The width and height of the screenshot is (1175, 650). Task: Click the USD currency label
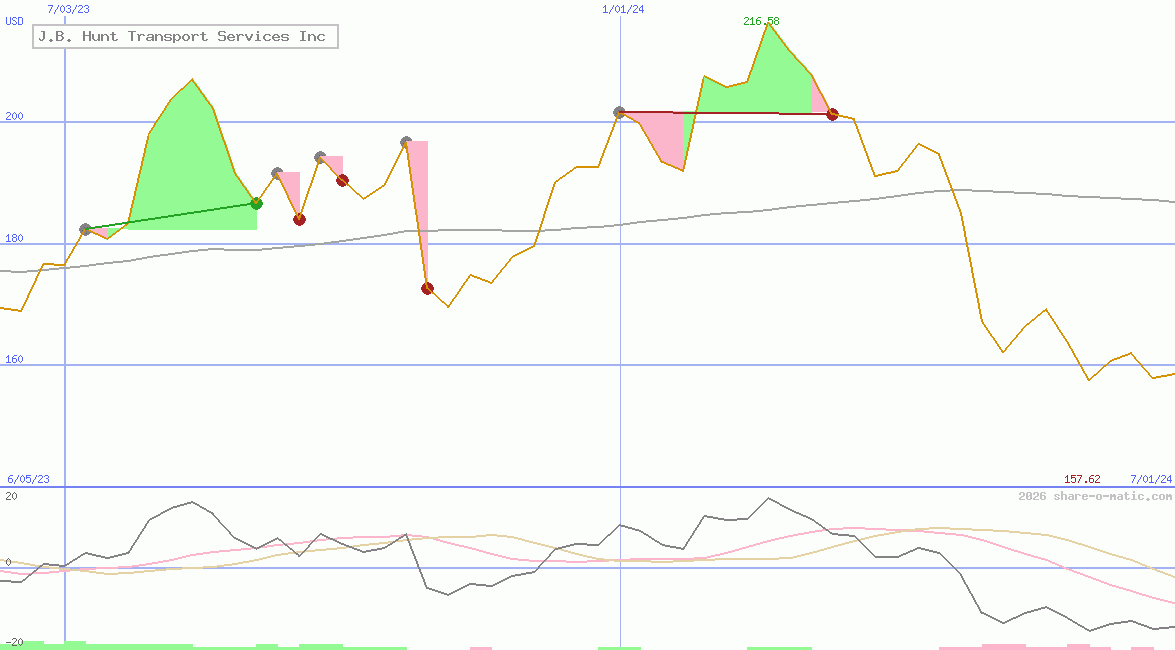[x=14, y=22]
